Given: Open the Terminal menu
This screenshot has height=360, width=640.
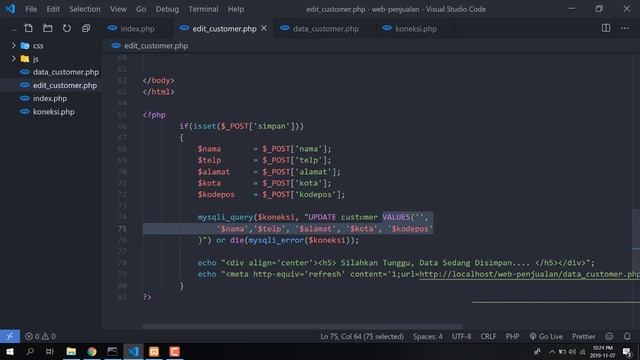Looking at the screenshot, I should coord(203,9).
